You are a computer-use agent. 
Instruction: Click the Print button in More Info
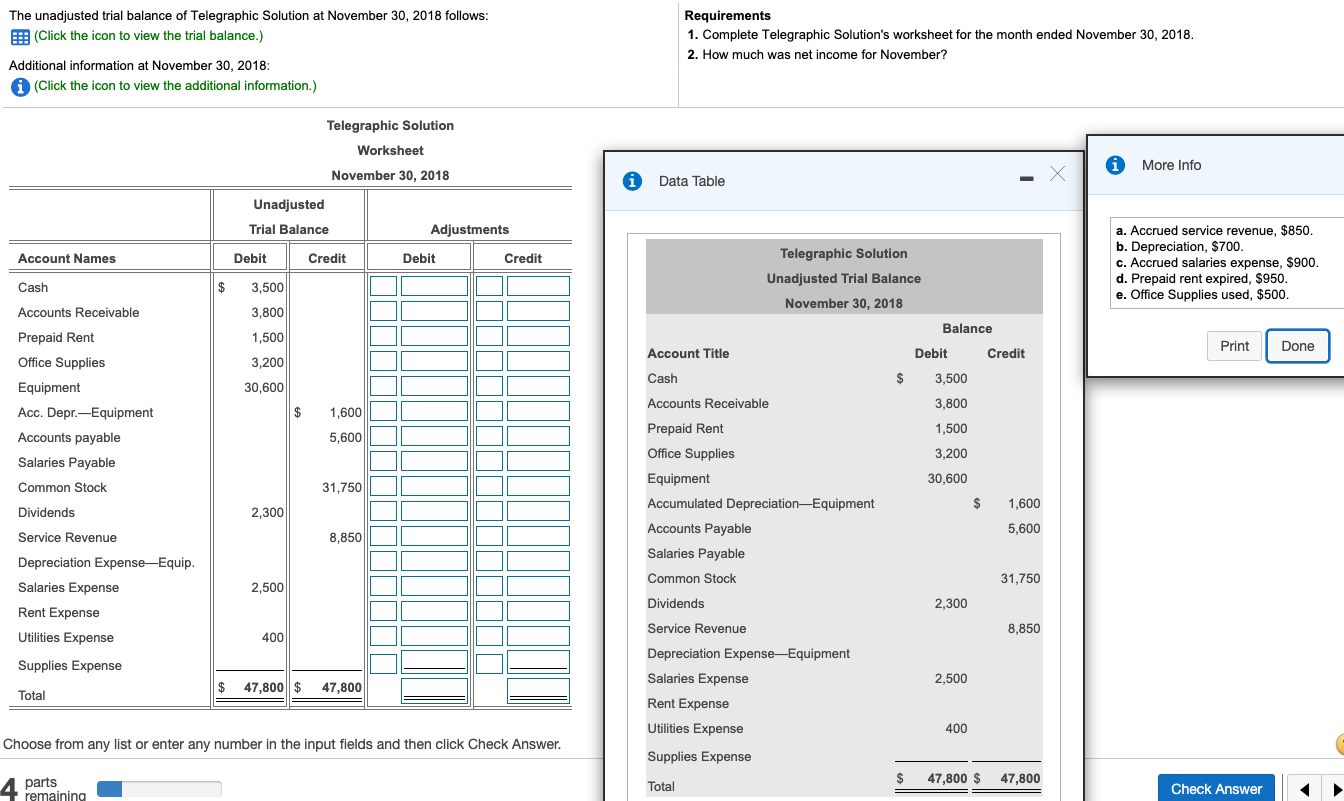tap(1234, 346)
